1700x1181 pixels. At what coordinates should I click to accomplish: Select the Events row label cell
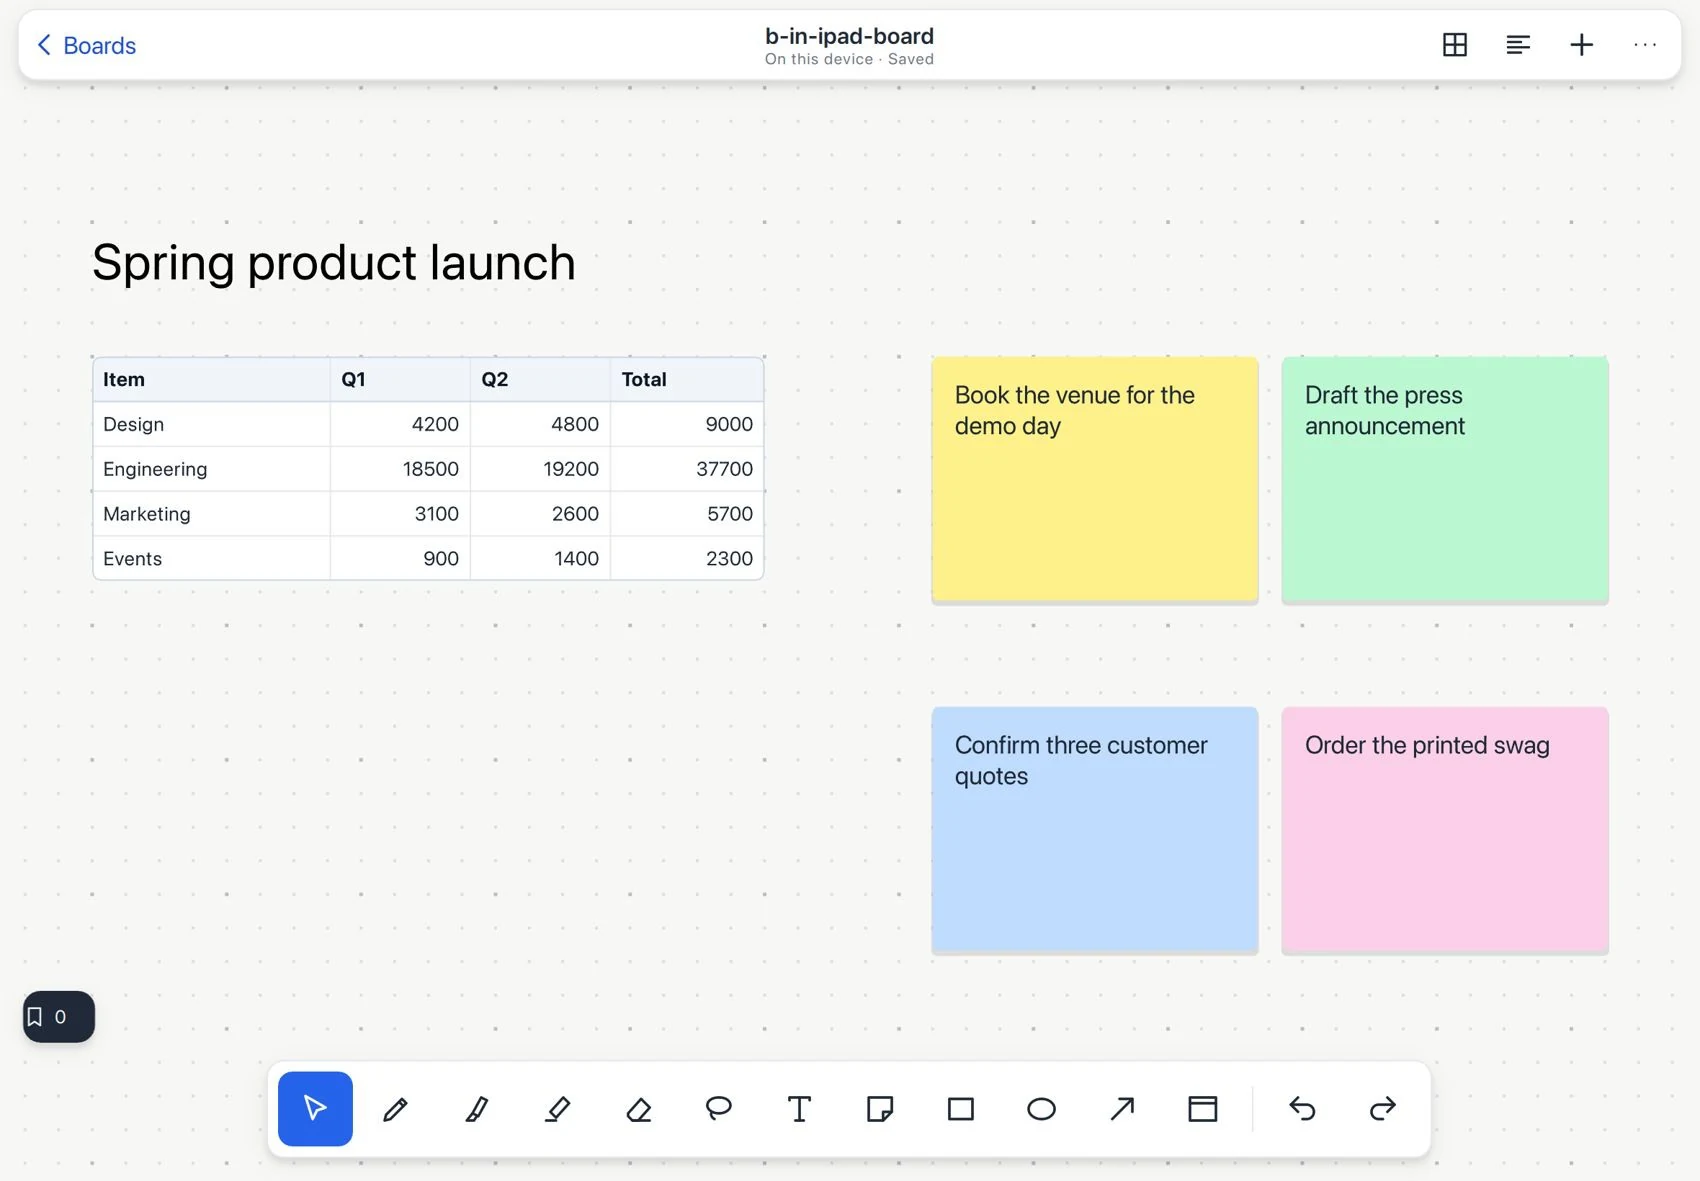tap(211, 558)
